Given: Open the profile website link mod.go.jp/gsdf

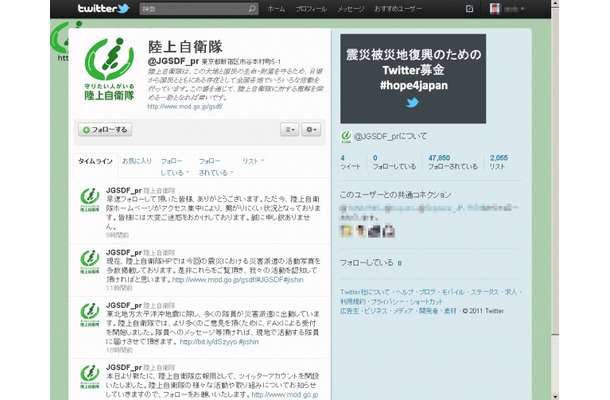Looking at the screenshot, I should tap(185, 106).
